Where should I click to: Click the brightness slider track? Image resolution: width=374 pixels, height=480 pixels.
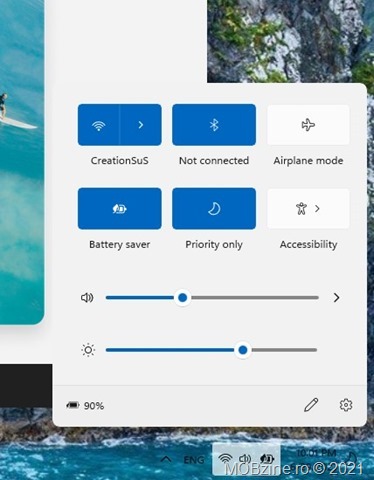click(211, 350)
